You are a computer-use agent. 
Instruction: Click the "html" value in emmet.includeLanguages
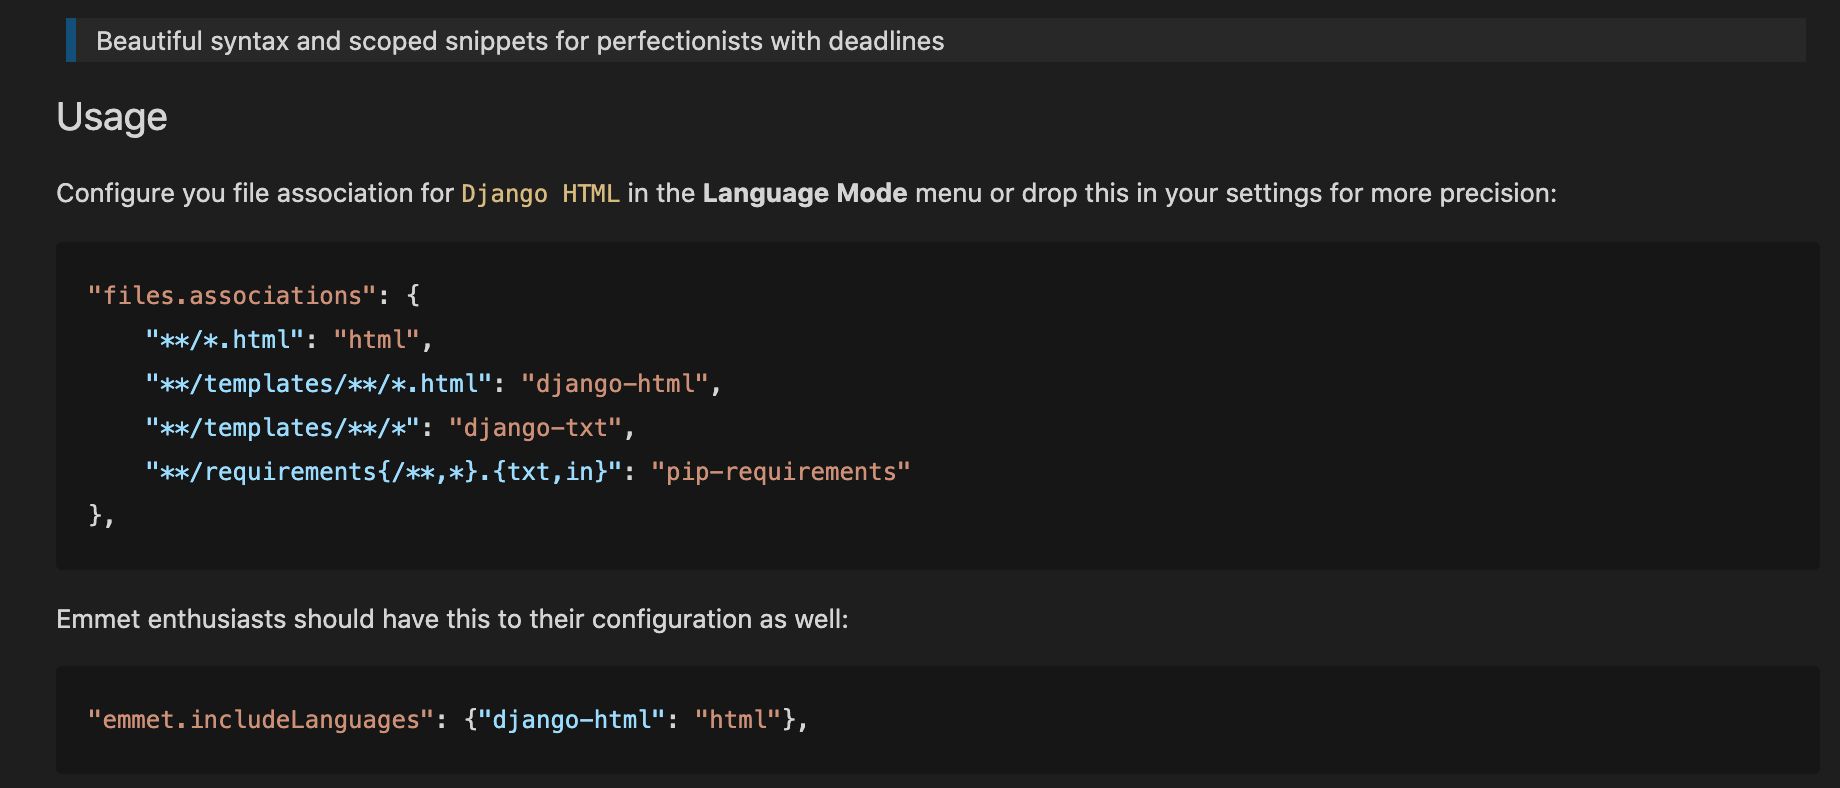pos(737,720)
